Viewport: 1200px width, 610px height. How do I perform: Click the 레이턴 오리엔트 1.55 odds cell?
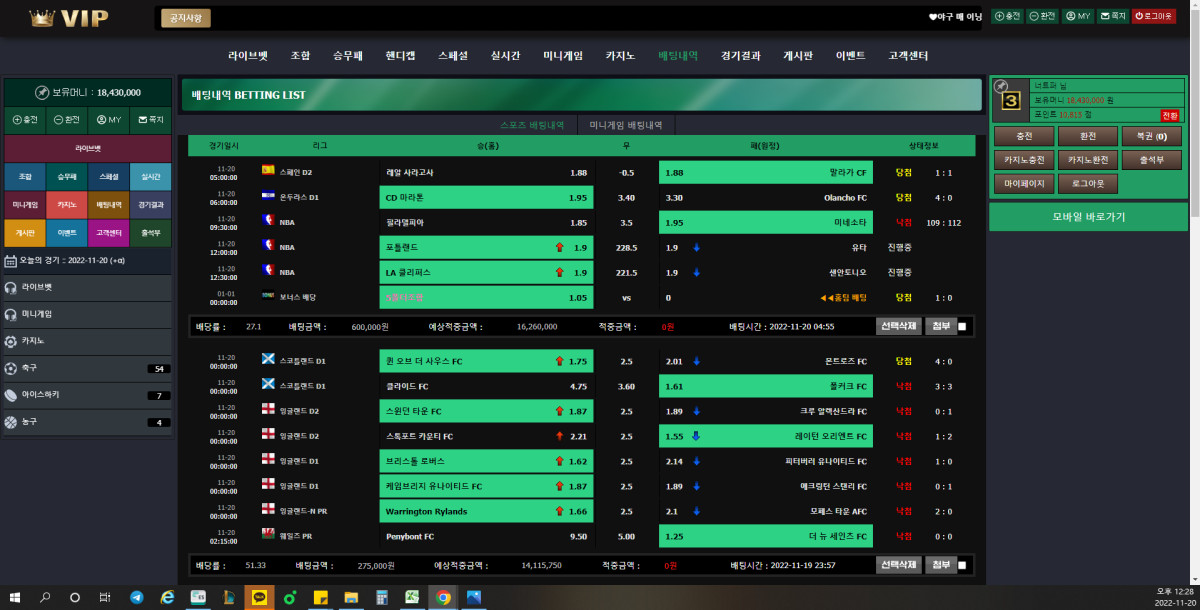point(766,436)
